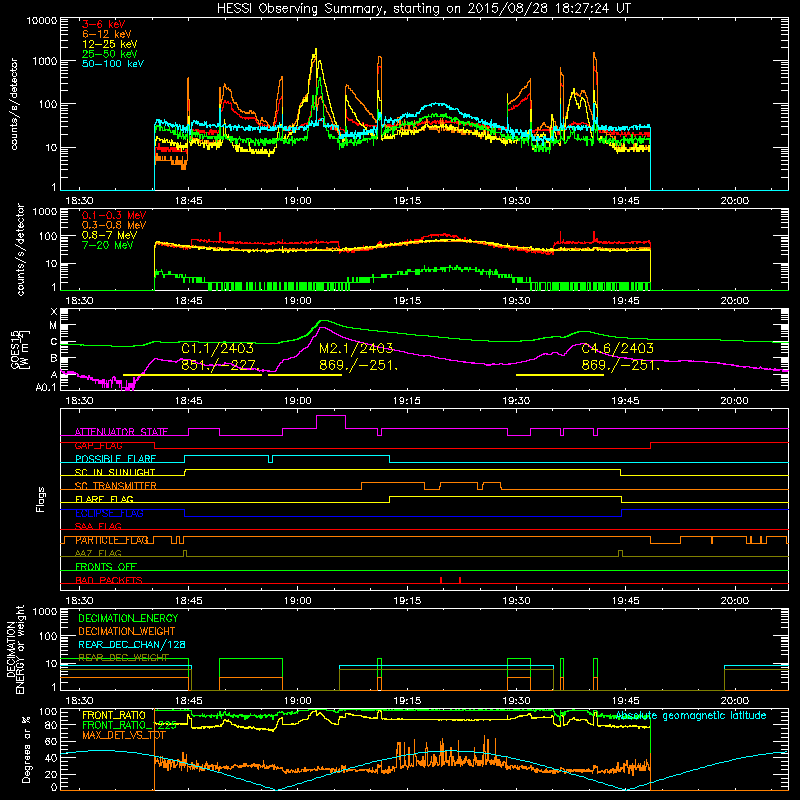This screenshot has width=800, height=800.
Task: Click the vertical Flags axis label
Action: point(41,499)
